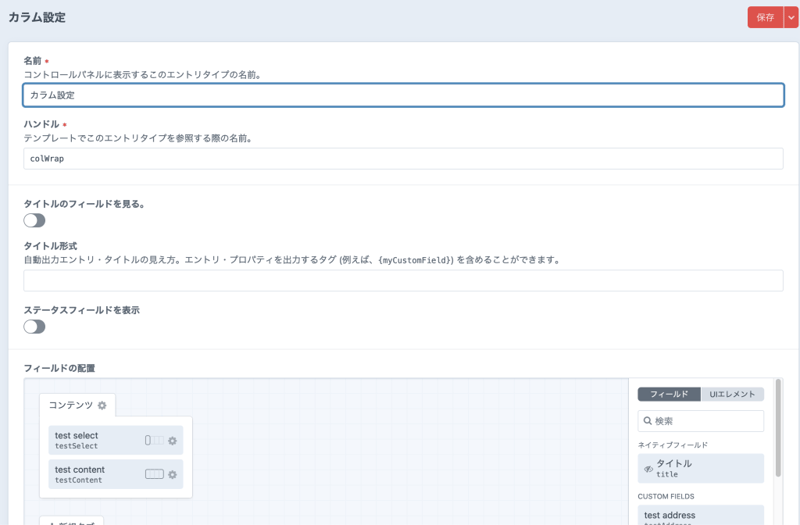The width and height of the screenshot is (800, 525).
Task: Open gear settings for test select field
Action: (x=173, y=441)
